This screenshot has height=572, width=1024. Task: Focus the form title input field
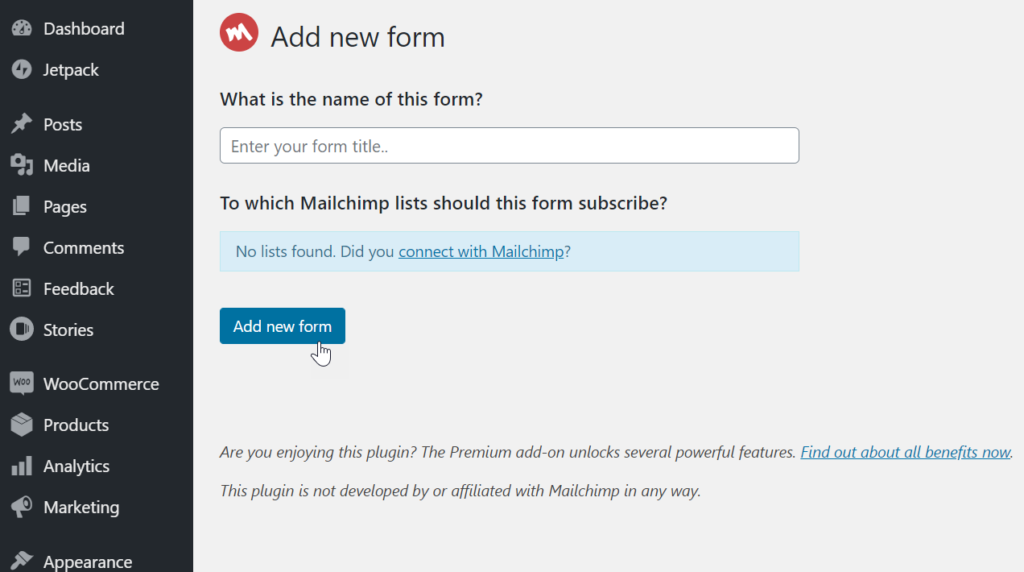click(509, 146)
